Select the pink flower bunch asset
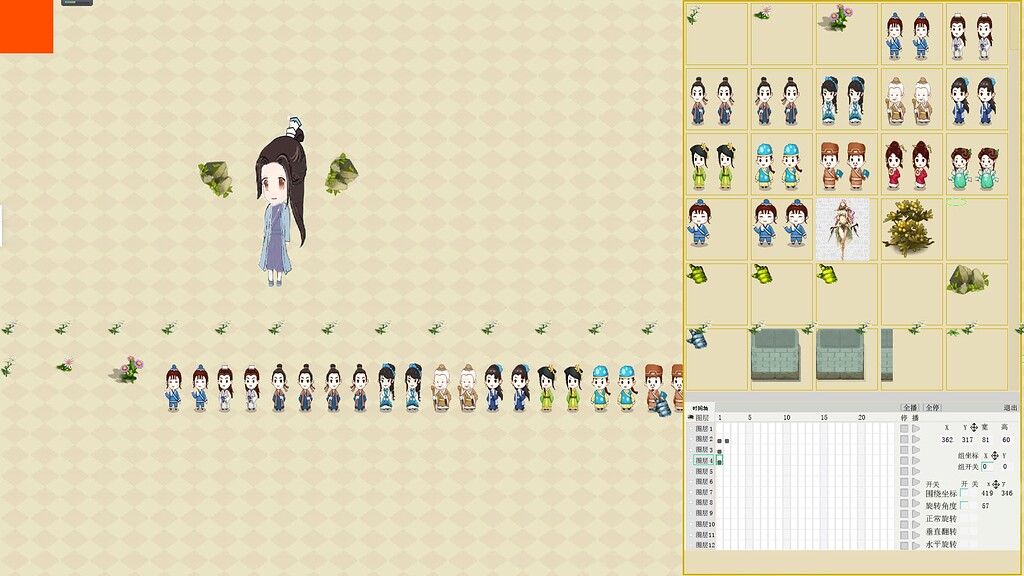This screenshot has width=1024, height=576. [839, 18]
